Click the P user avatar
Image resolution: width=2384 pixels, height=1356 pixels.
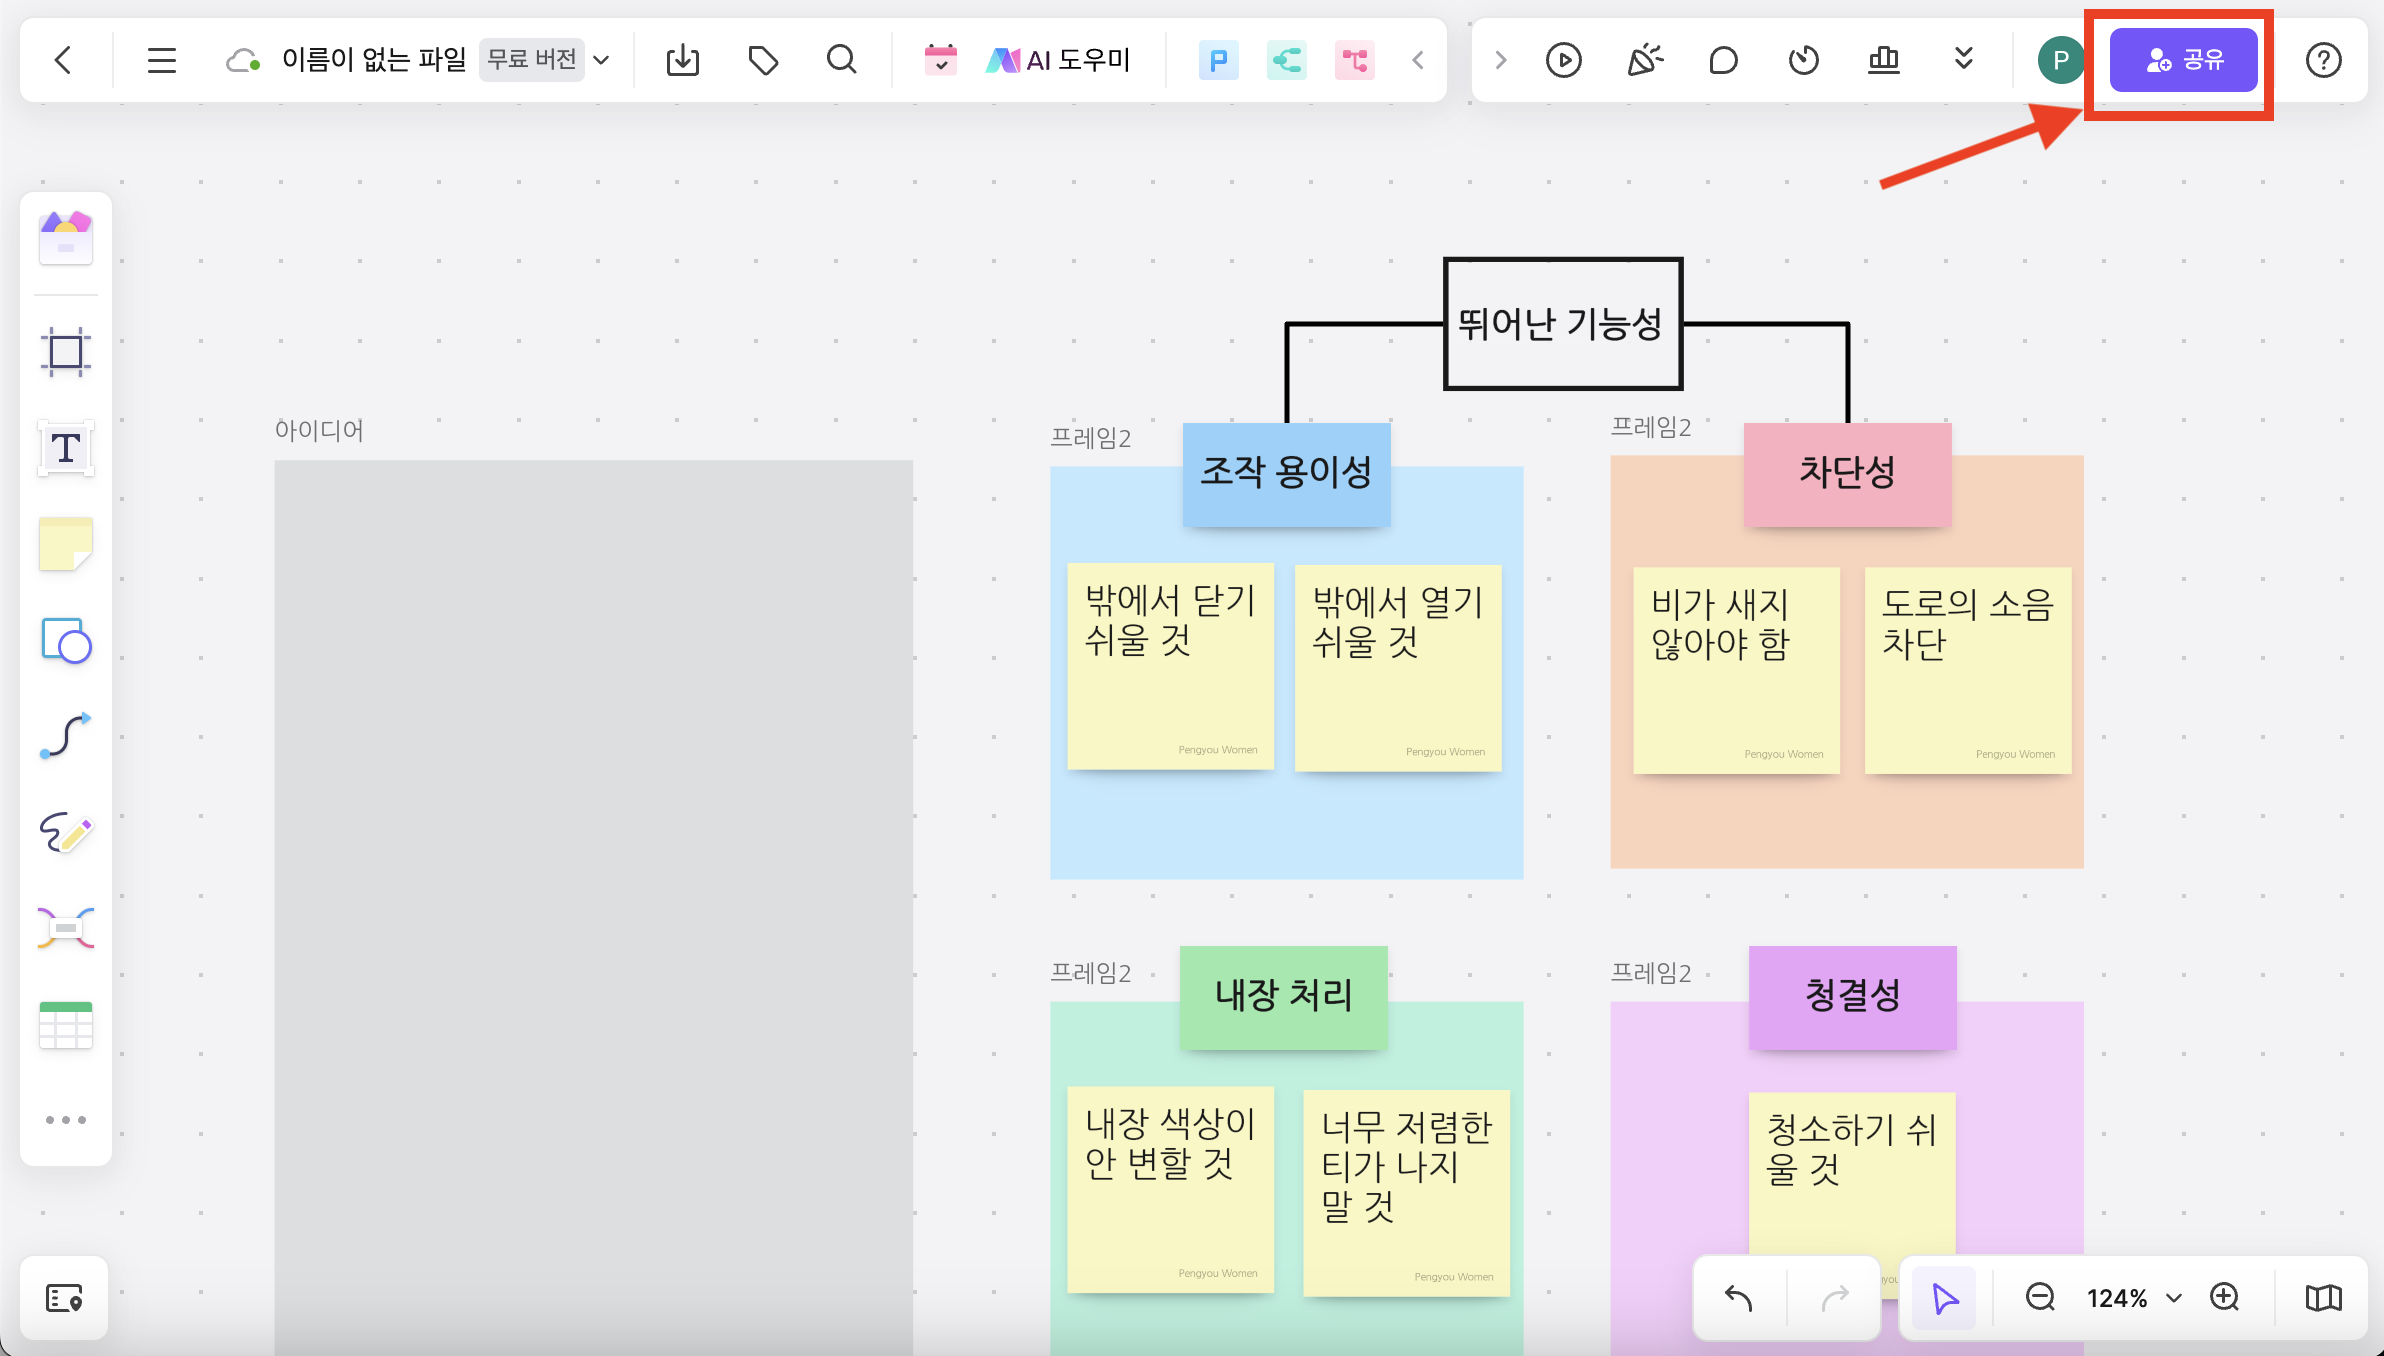tap(2060, 60)
